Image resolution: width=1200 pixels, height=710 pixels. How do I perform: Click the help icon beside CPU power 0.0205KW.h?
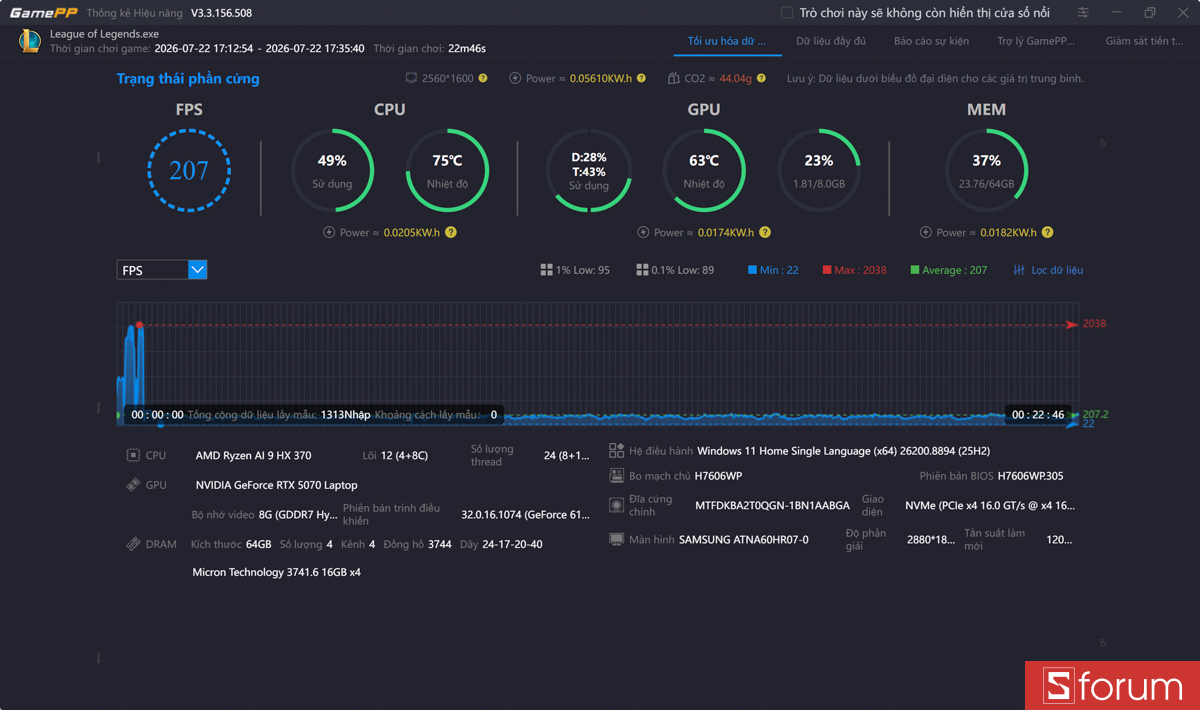451,232
